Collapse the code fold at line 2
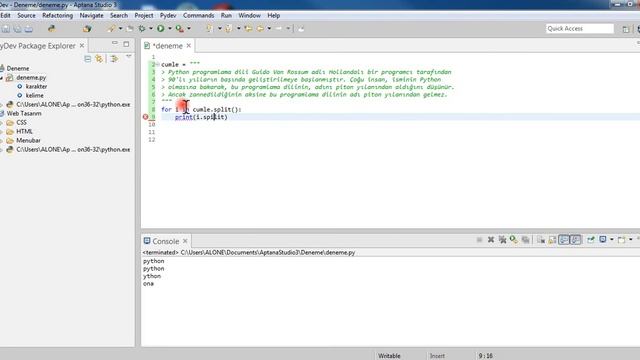 click(158, 64)
